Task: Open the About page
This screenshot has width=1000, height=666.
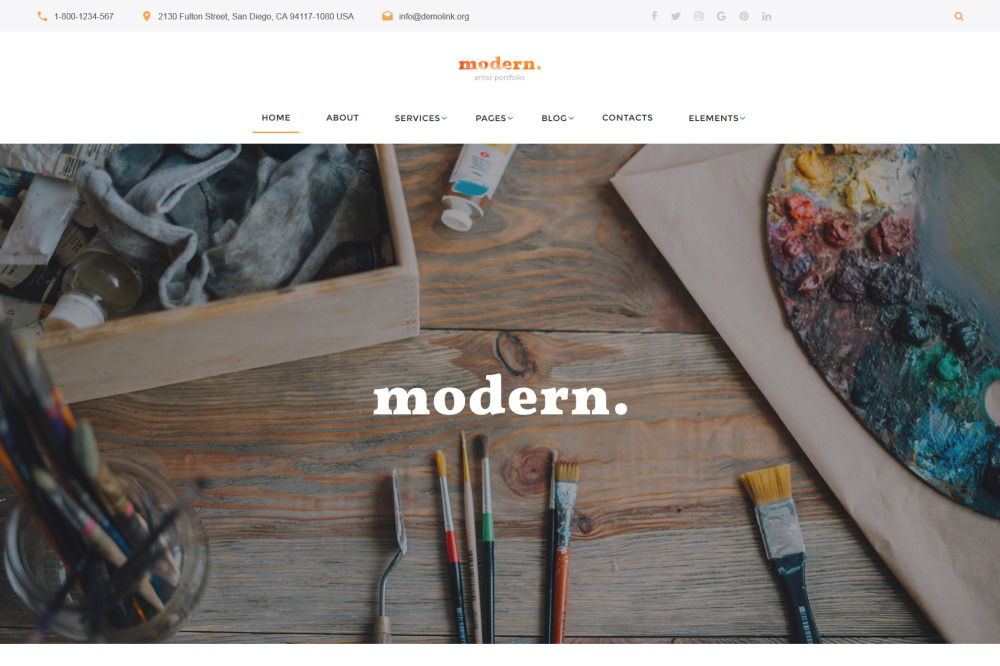Action: [342, 117]
